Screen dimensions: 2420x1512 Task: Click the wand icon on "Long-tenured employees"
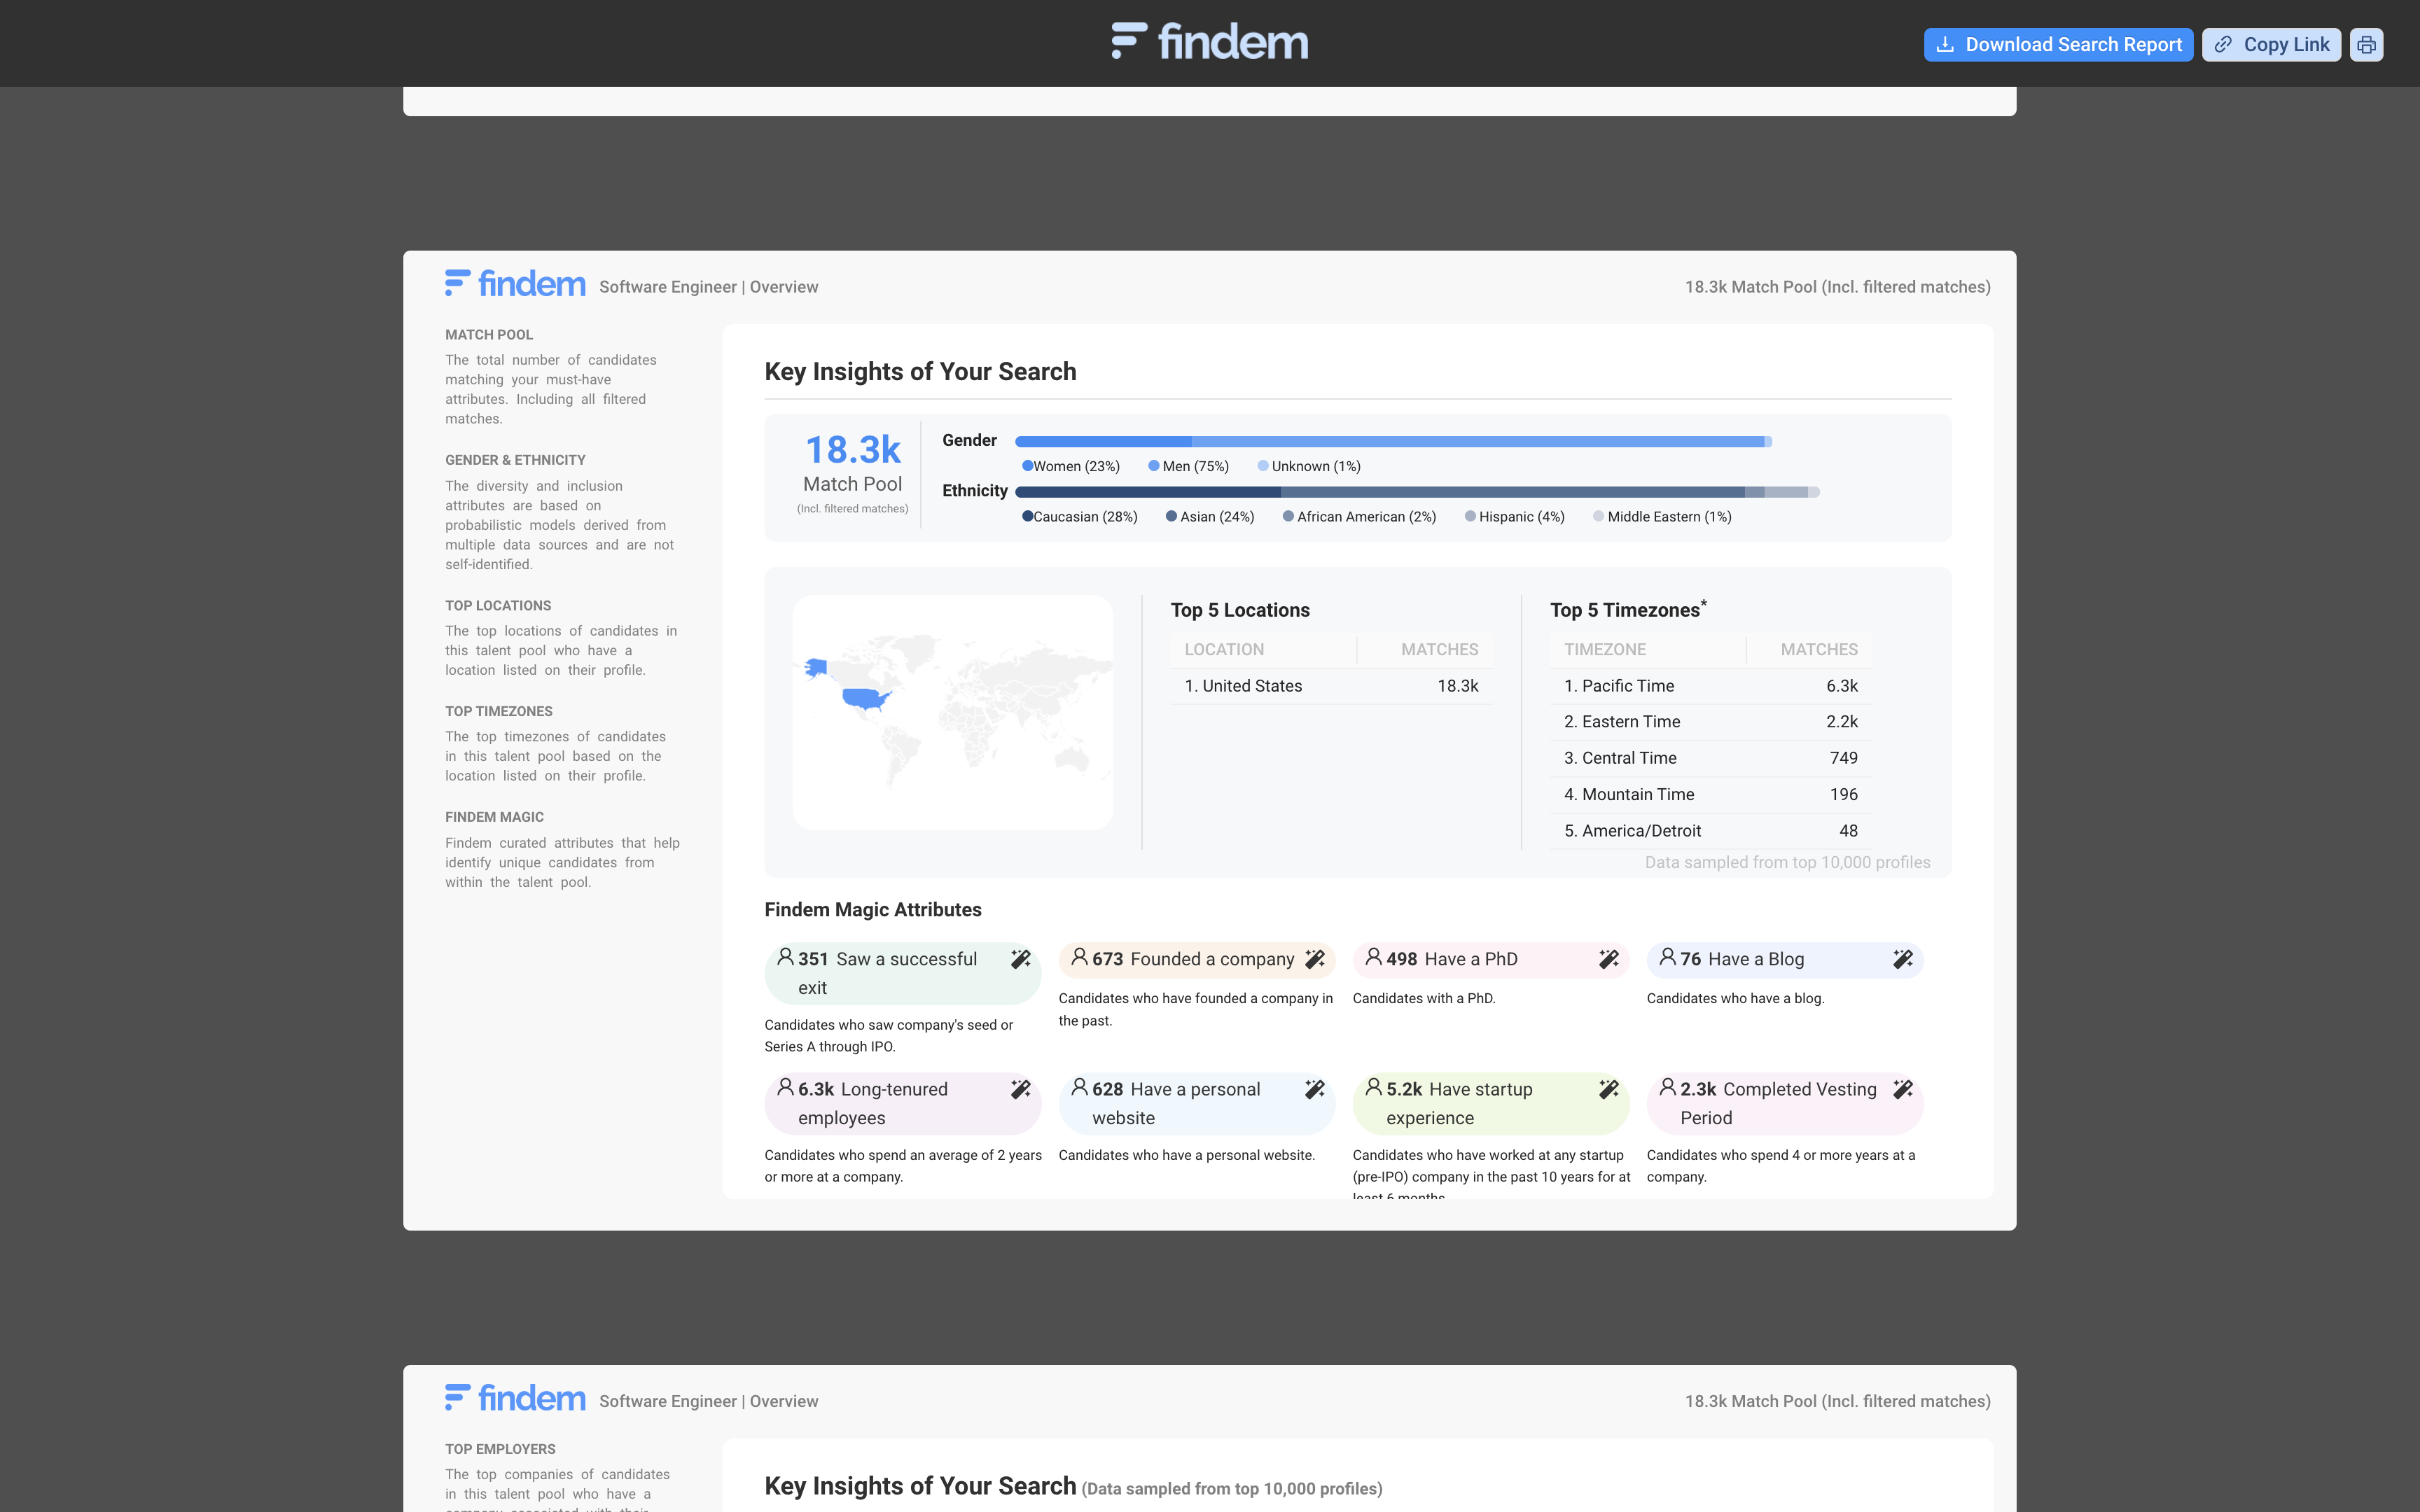click(x=1021, y=1088)
